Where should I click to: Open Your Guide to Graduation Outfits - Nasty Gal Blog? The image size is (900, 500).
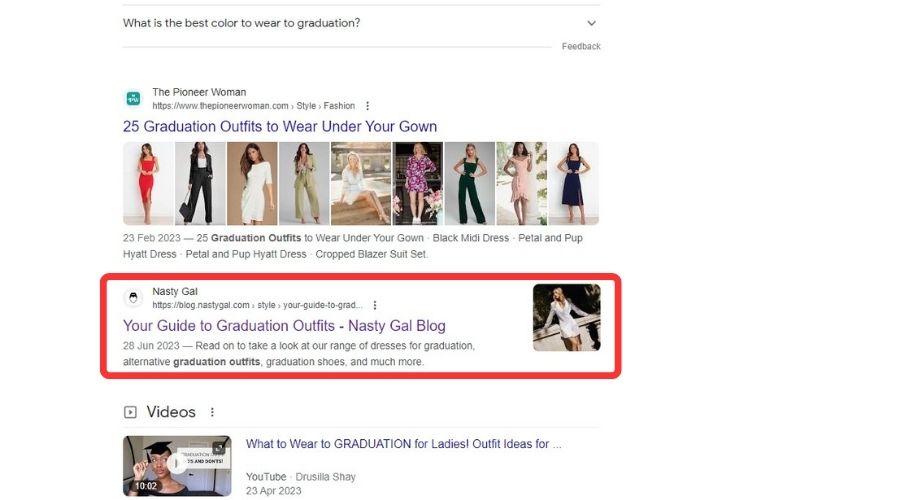(284, 325)
